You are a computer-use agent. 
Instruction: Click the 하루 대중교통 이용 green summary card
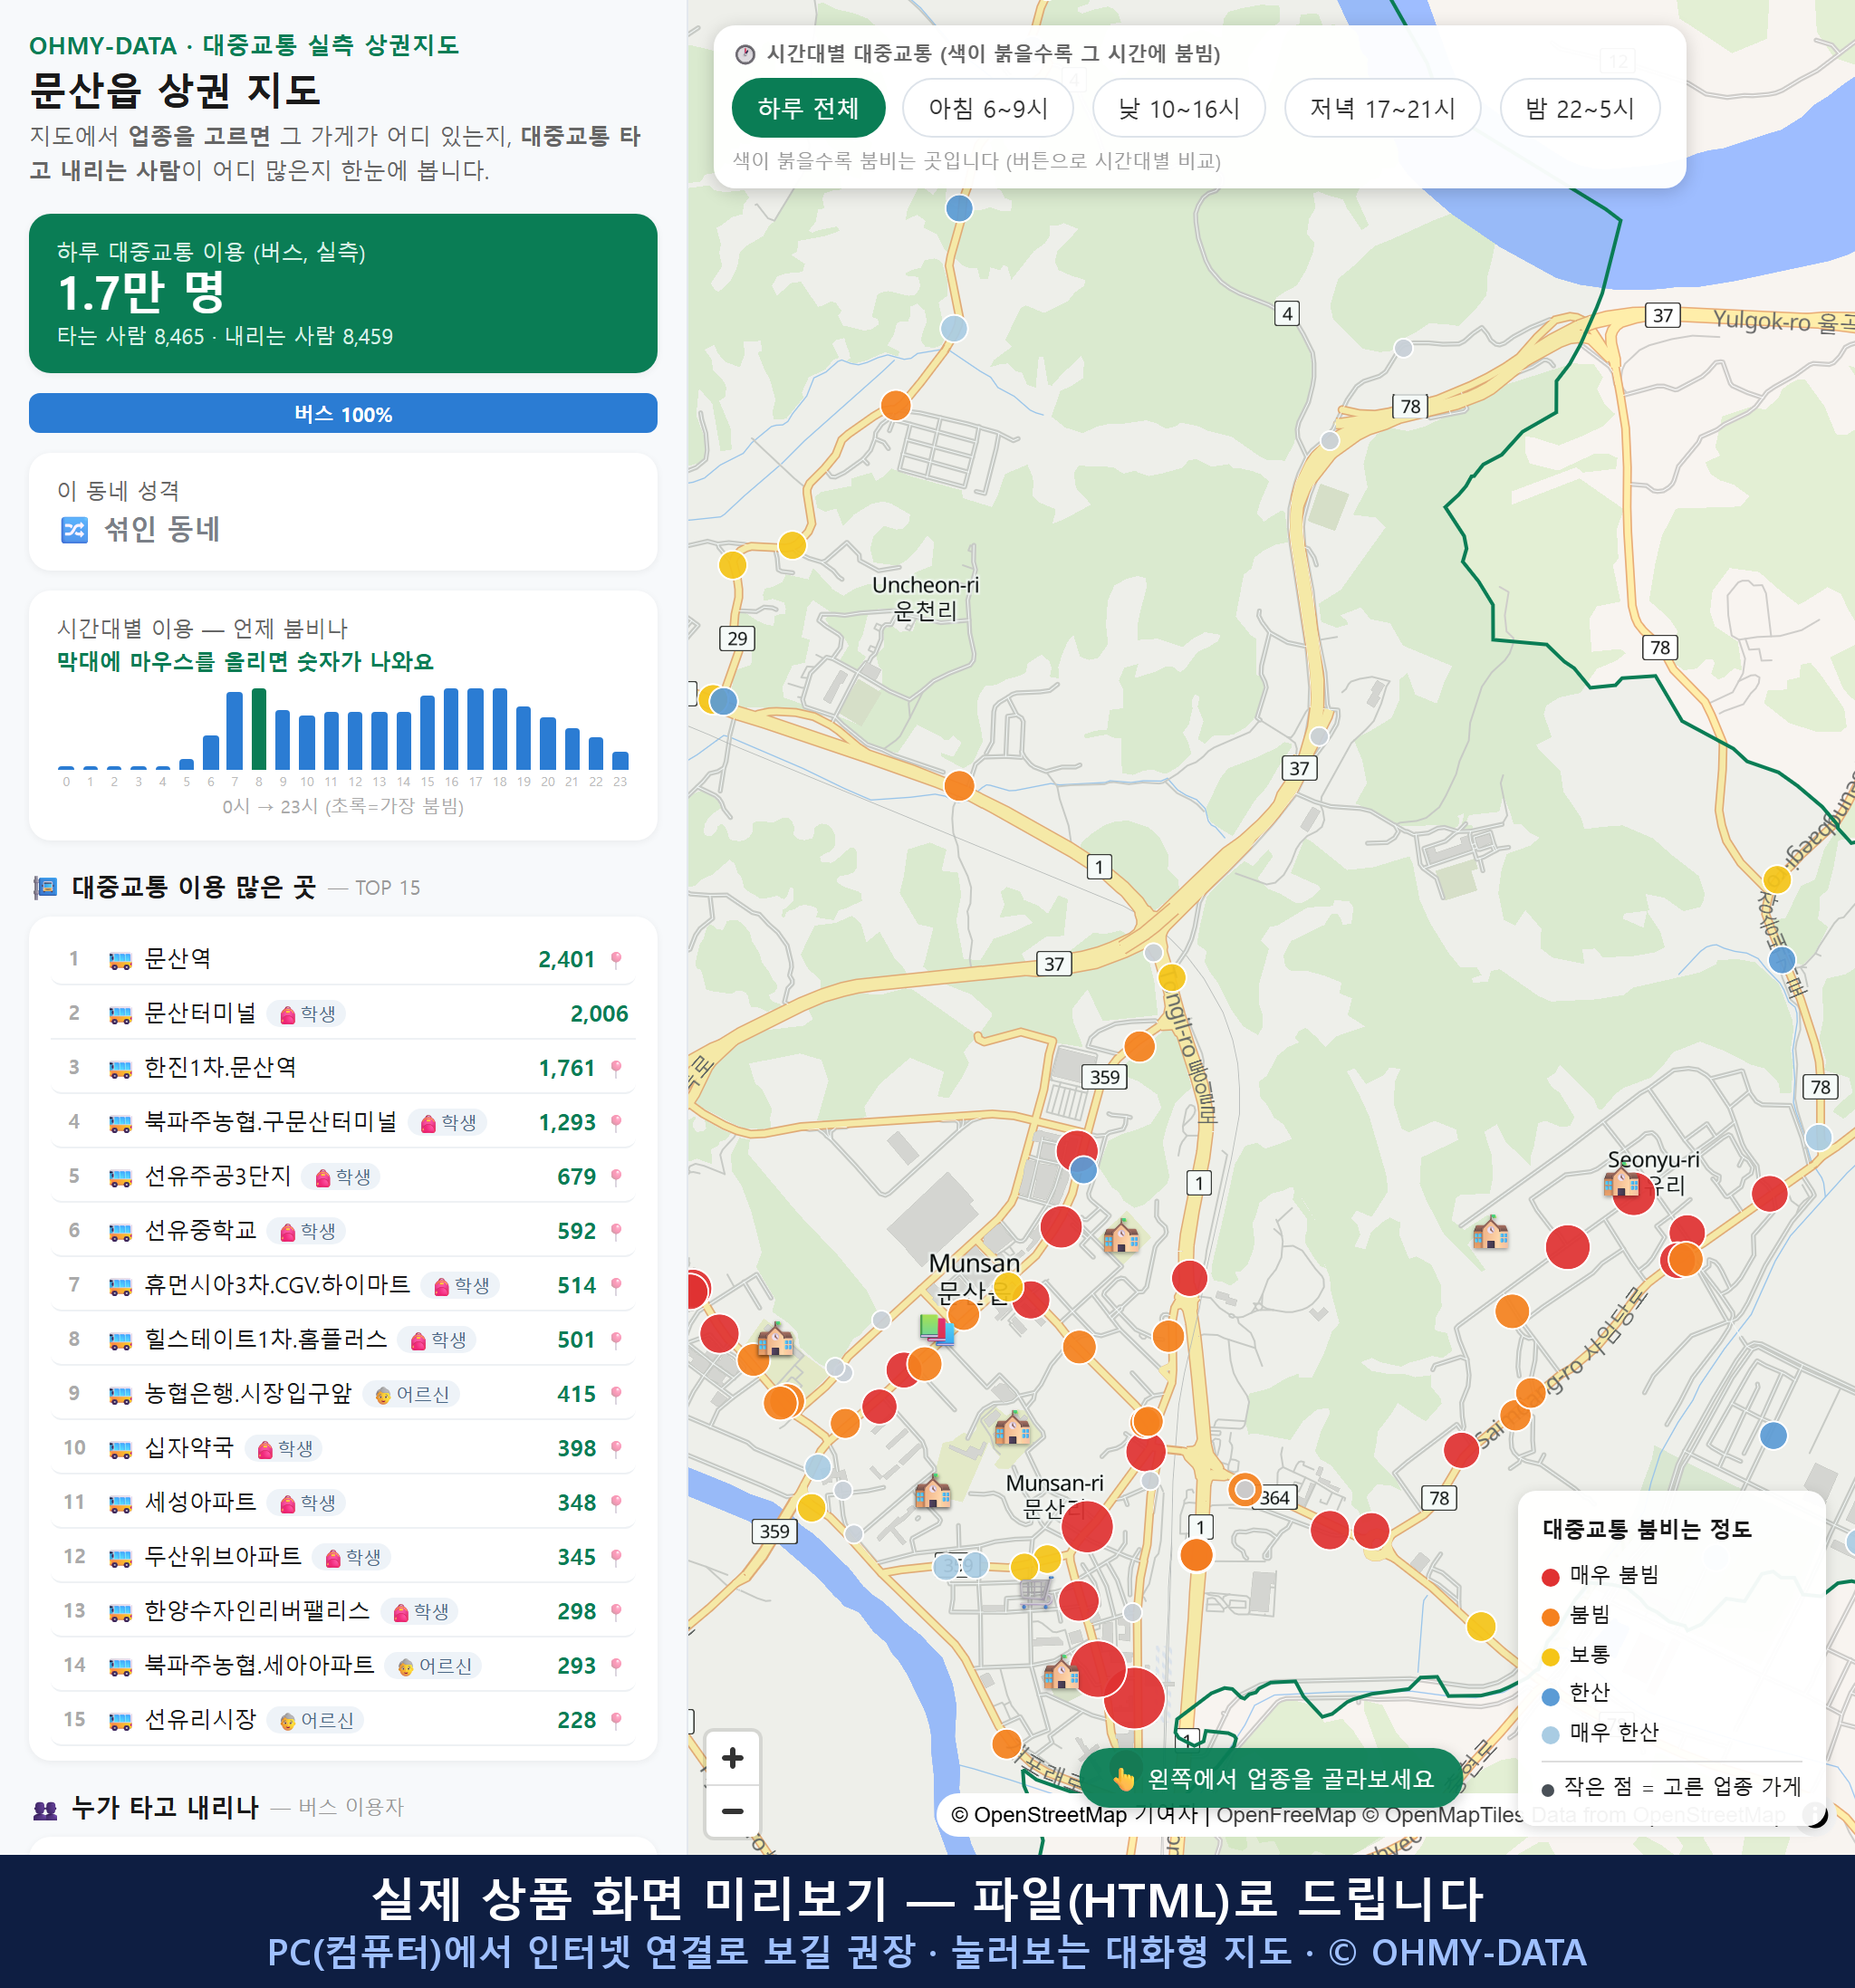[343, 293]
